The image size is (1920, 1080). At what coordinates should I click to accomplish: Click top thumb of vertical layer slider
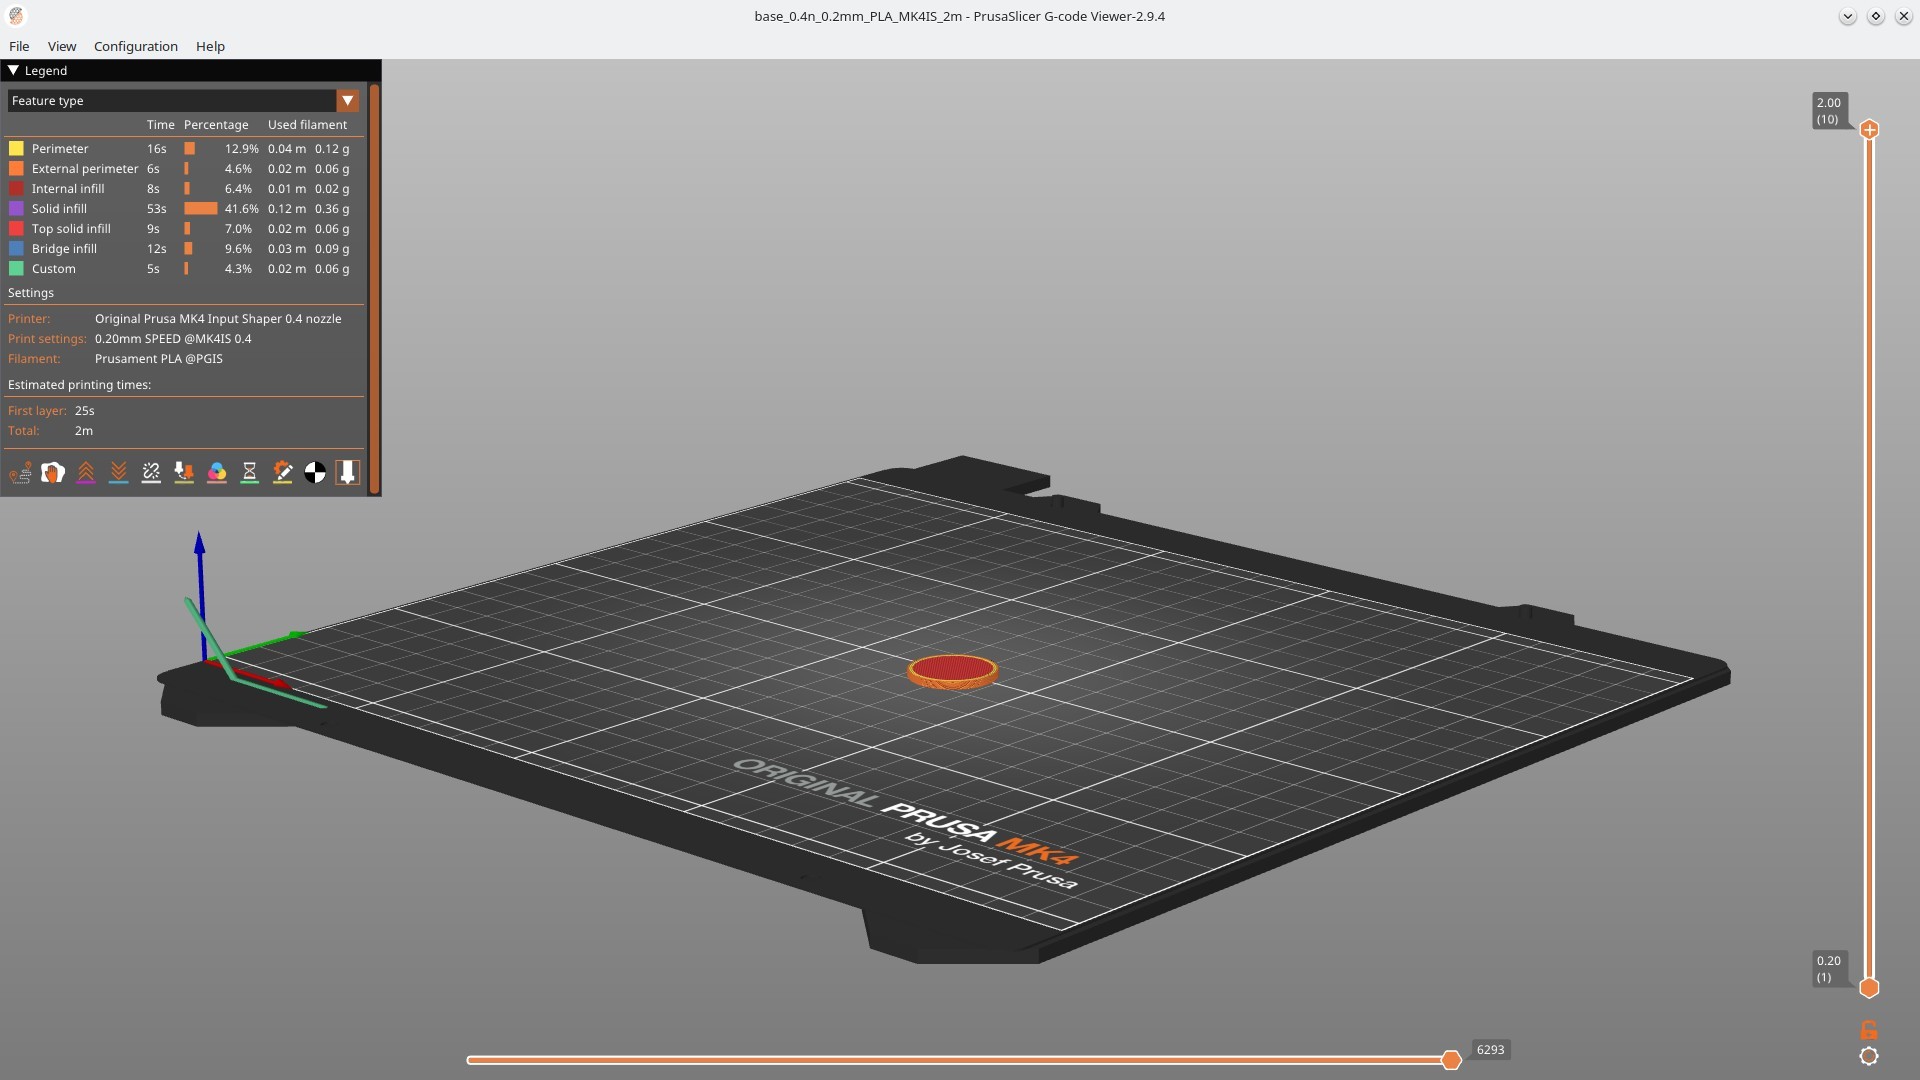[1869, 129]
